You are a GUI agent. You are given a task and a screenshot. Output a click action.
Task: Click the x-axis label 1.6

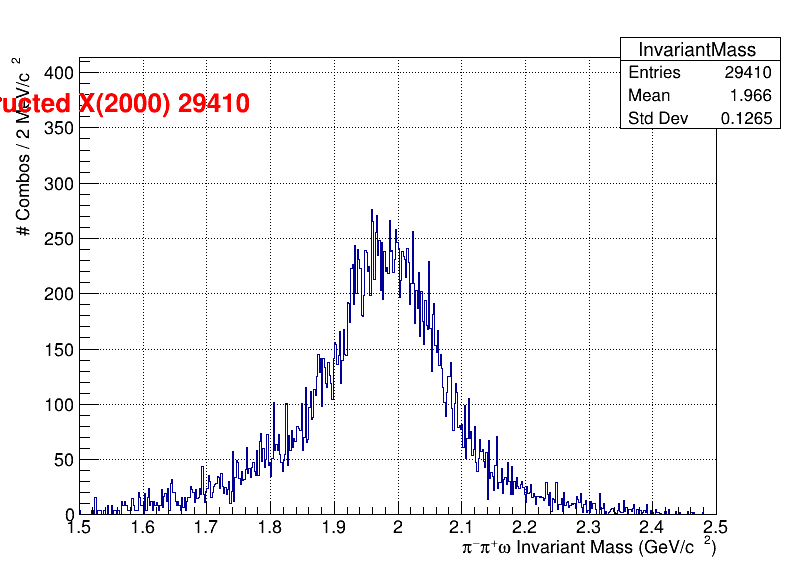(143, 527)
